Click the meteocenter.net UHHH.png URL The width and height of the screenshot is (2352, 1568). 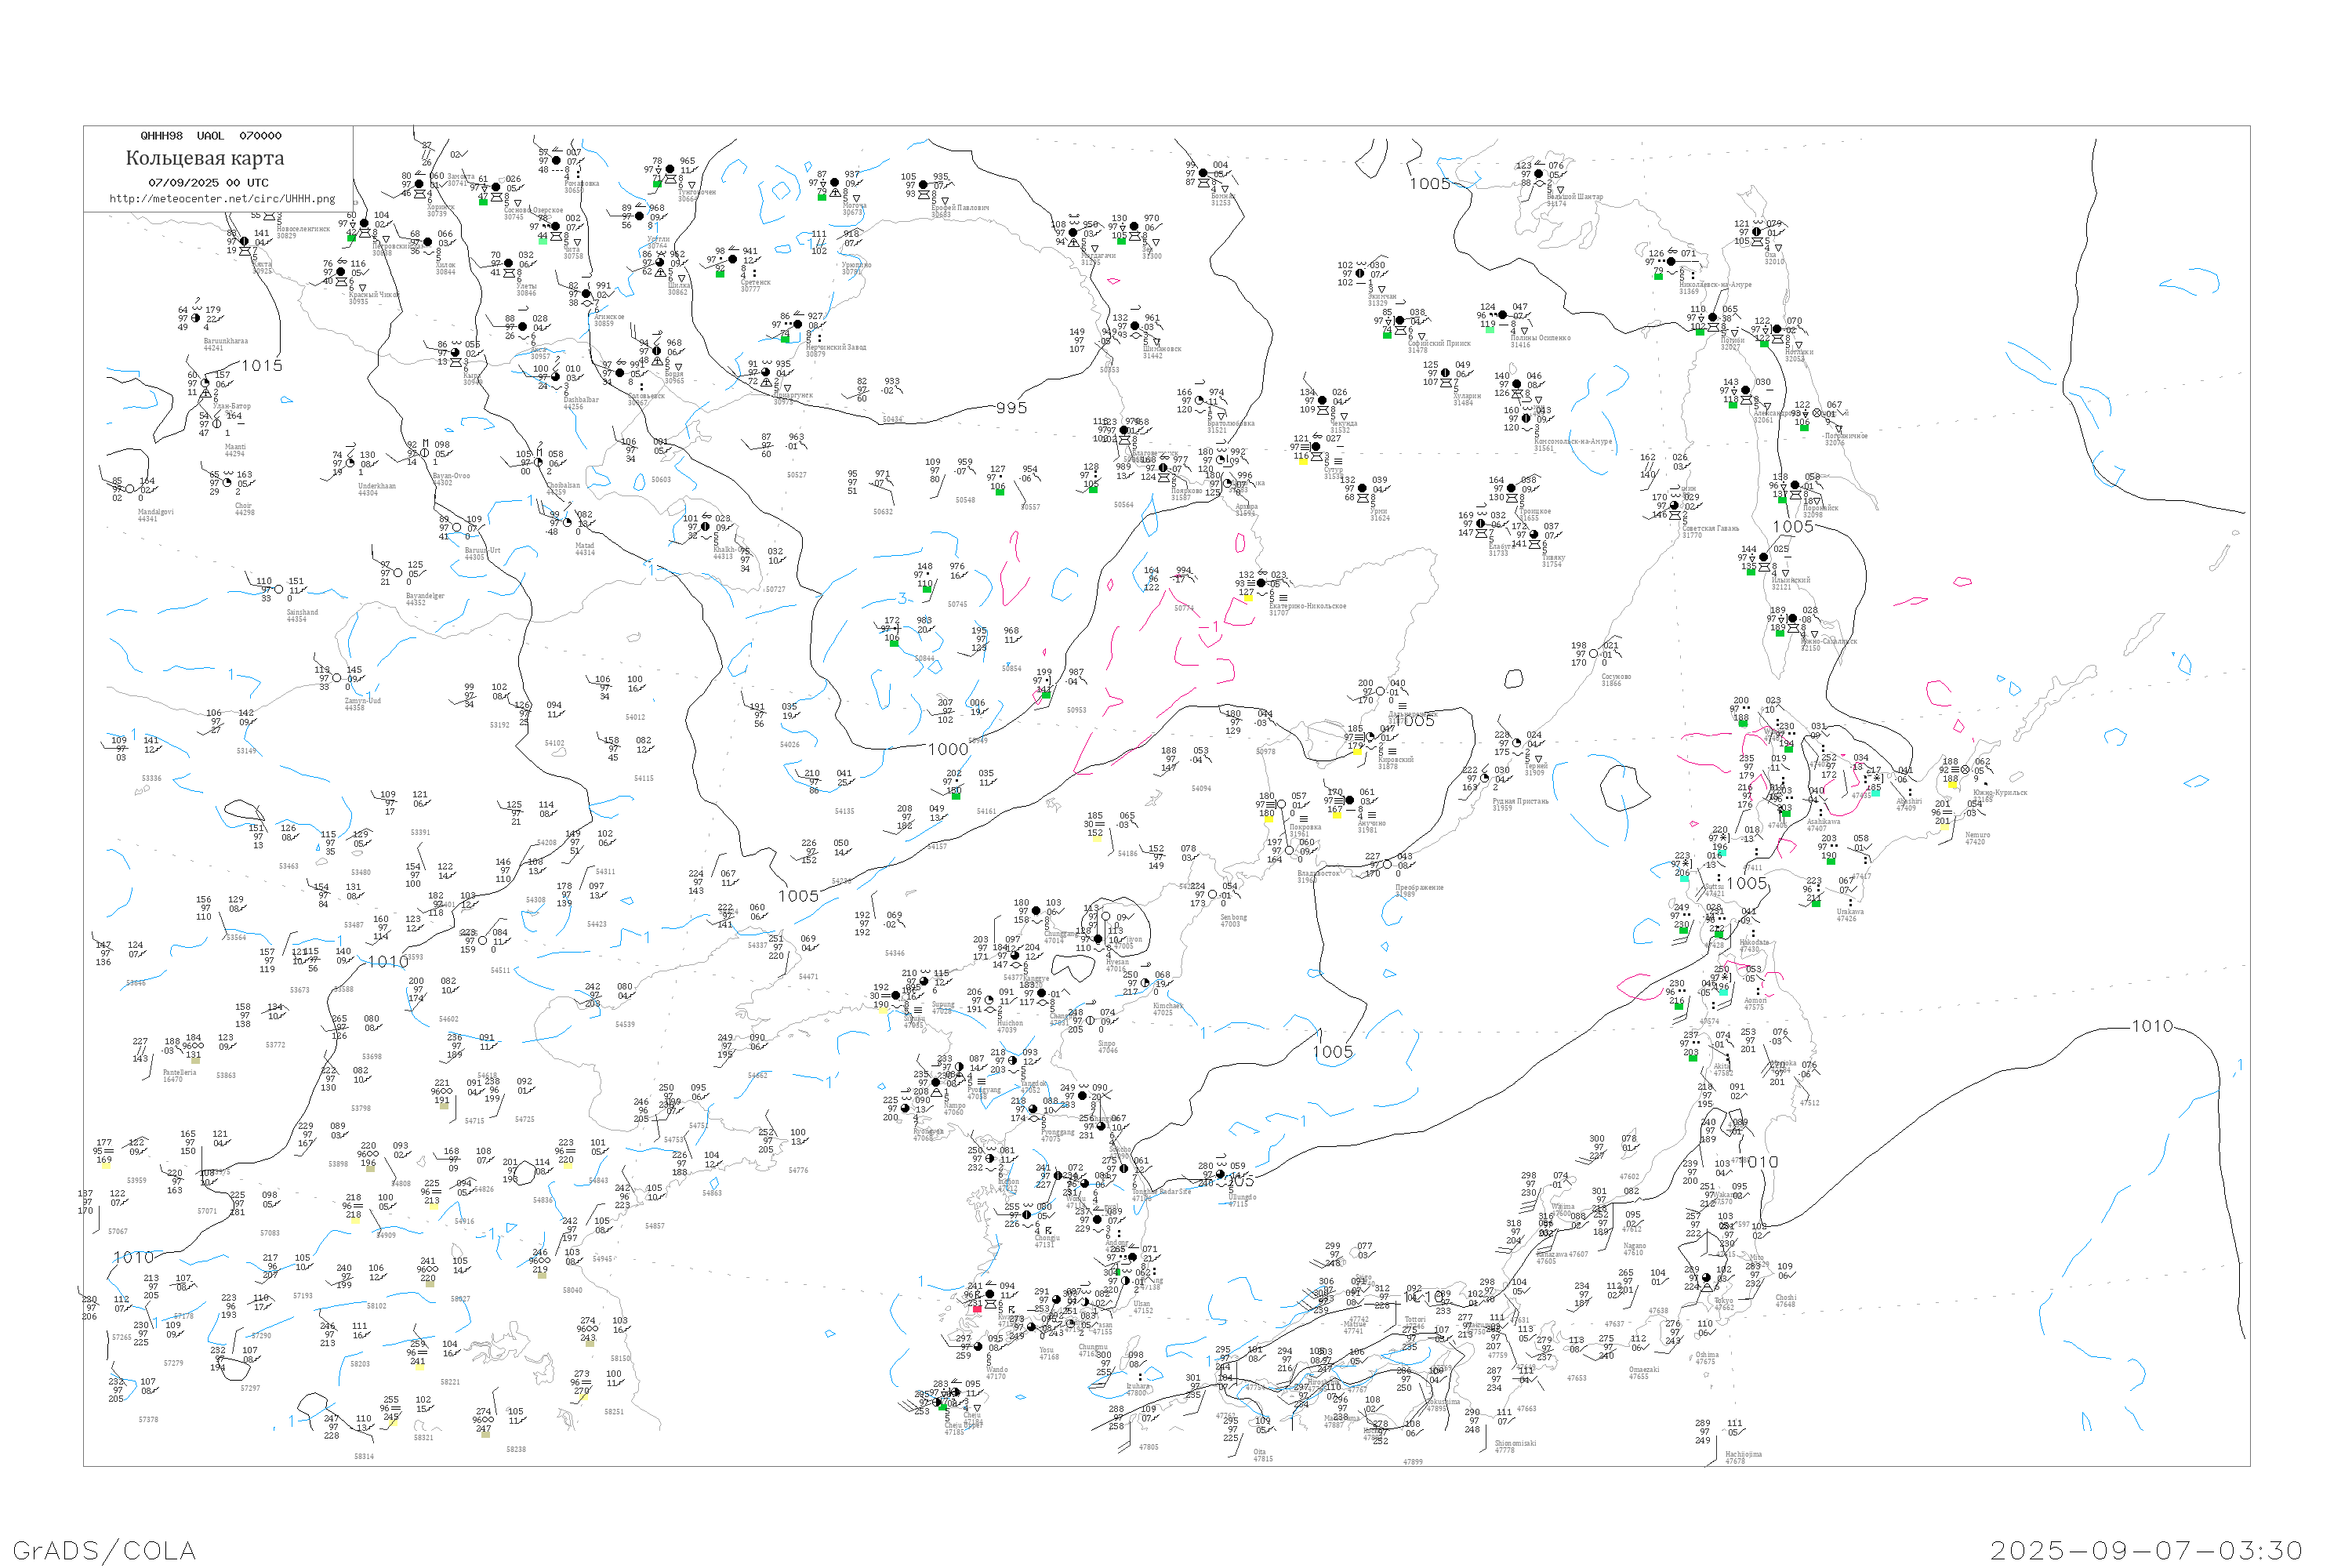point(222,199)
